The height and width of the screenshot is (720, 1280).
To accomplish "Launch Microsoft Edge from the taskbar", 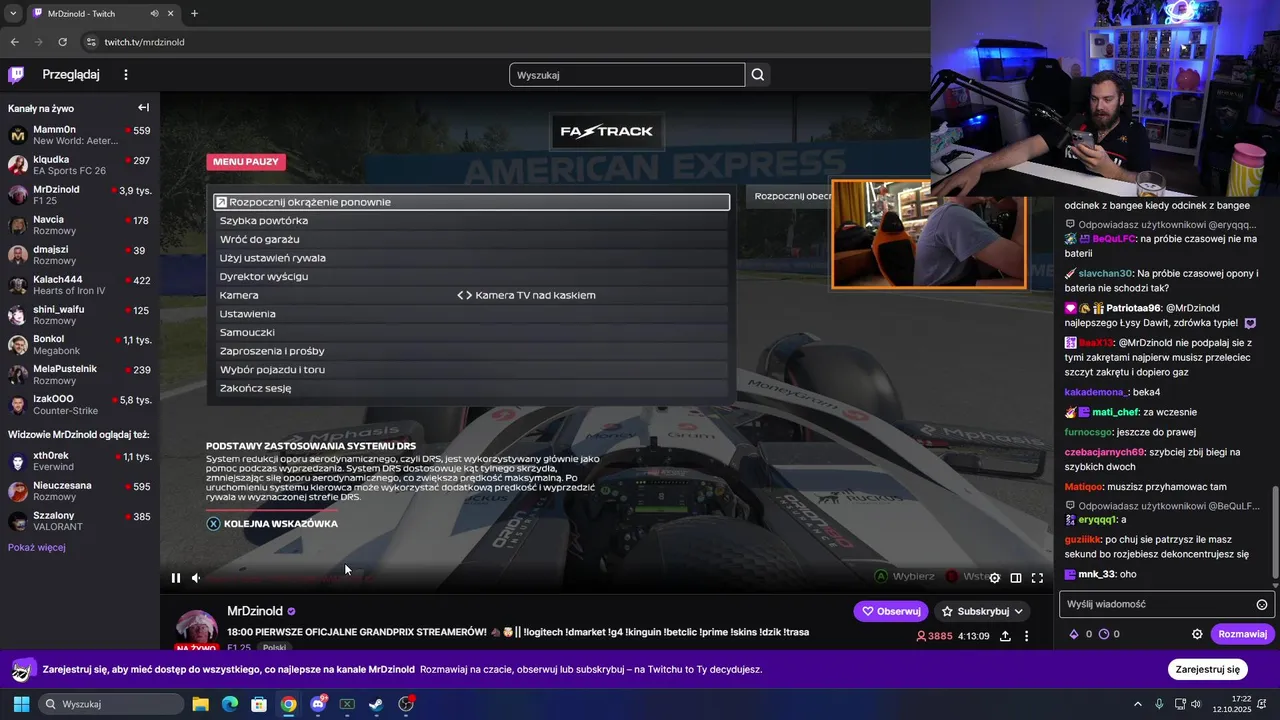I will pos(230,704).
